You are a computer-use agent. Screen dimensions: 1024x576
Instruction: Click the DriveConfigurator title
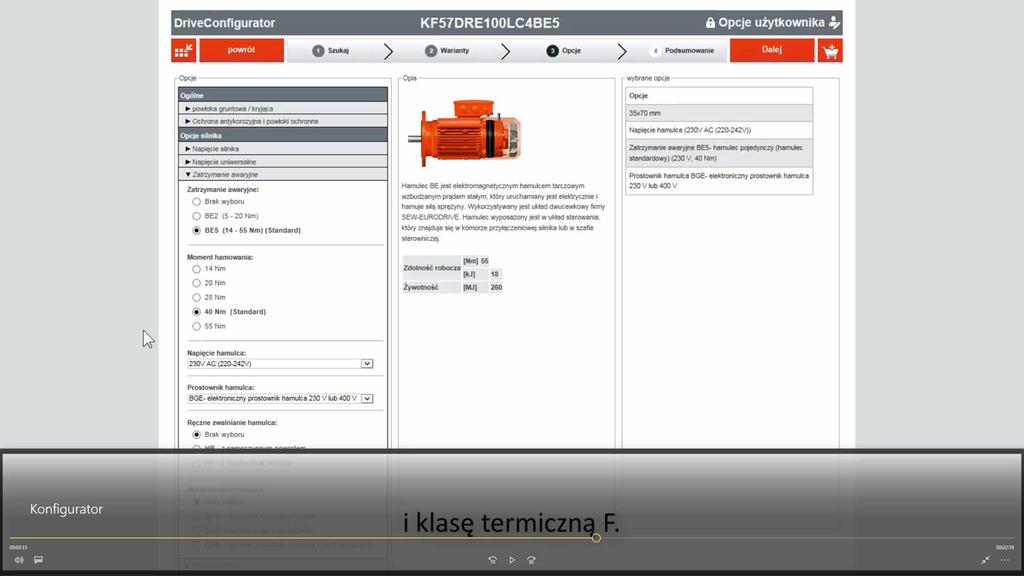[225, 23]
